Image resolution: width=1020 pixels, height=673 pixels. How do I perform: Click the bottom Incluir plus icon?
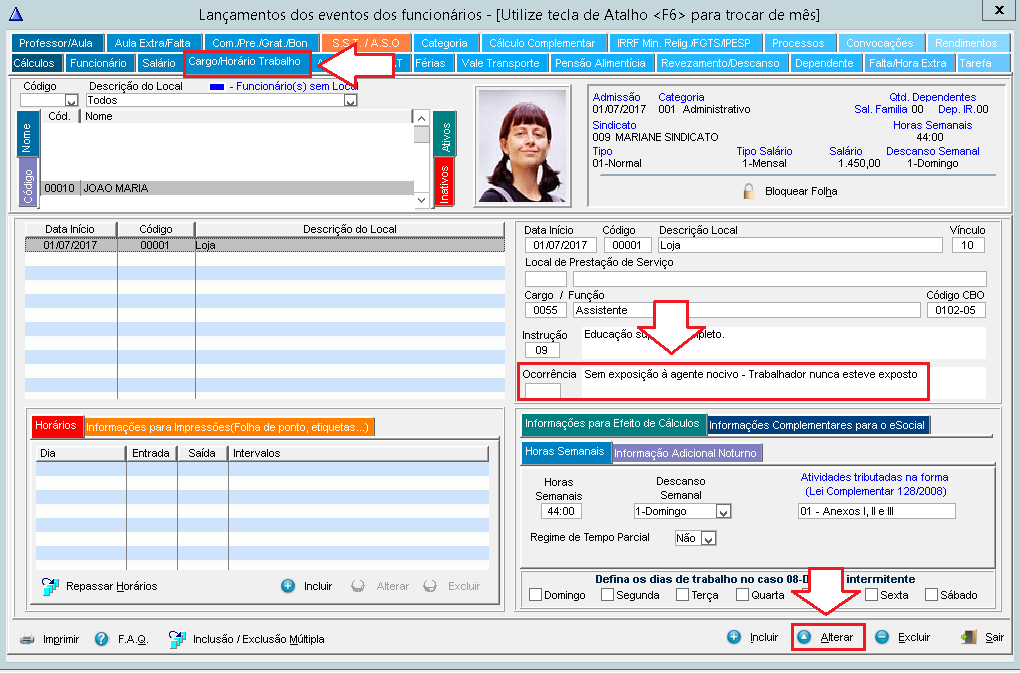click(x=734, y=637)
